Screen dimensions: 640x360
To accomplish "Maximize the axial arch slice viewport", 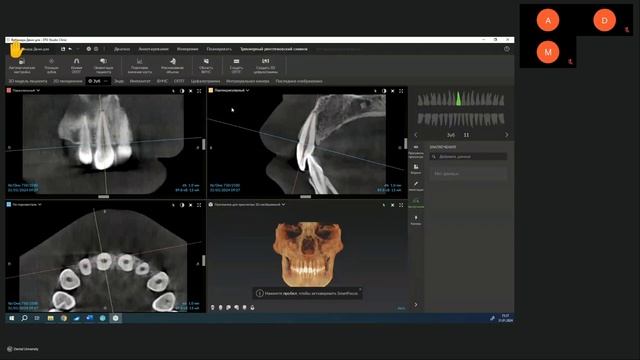I will 199,205.
